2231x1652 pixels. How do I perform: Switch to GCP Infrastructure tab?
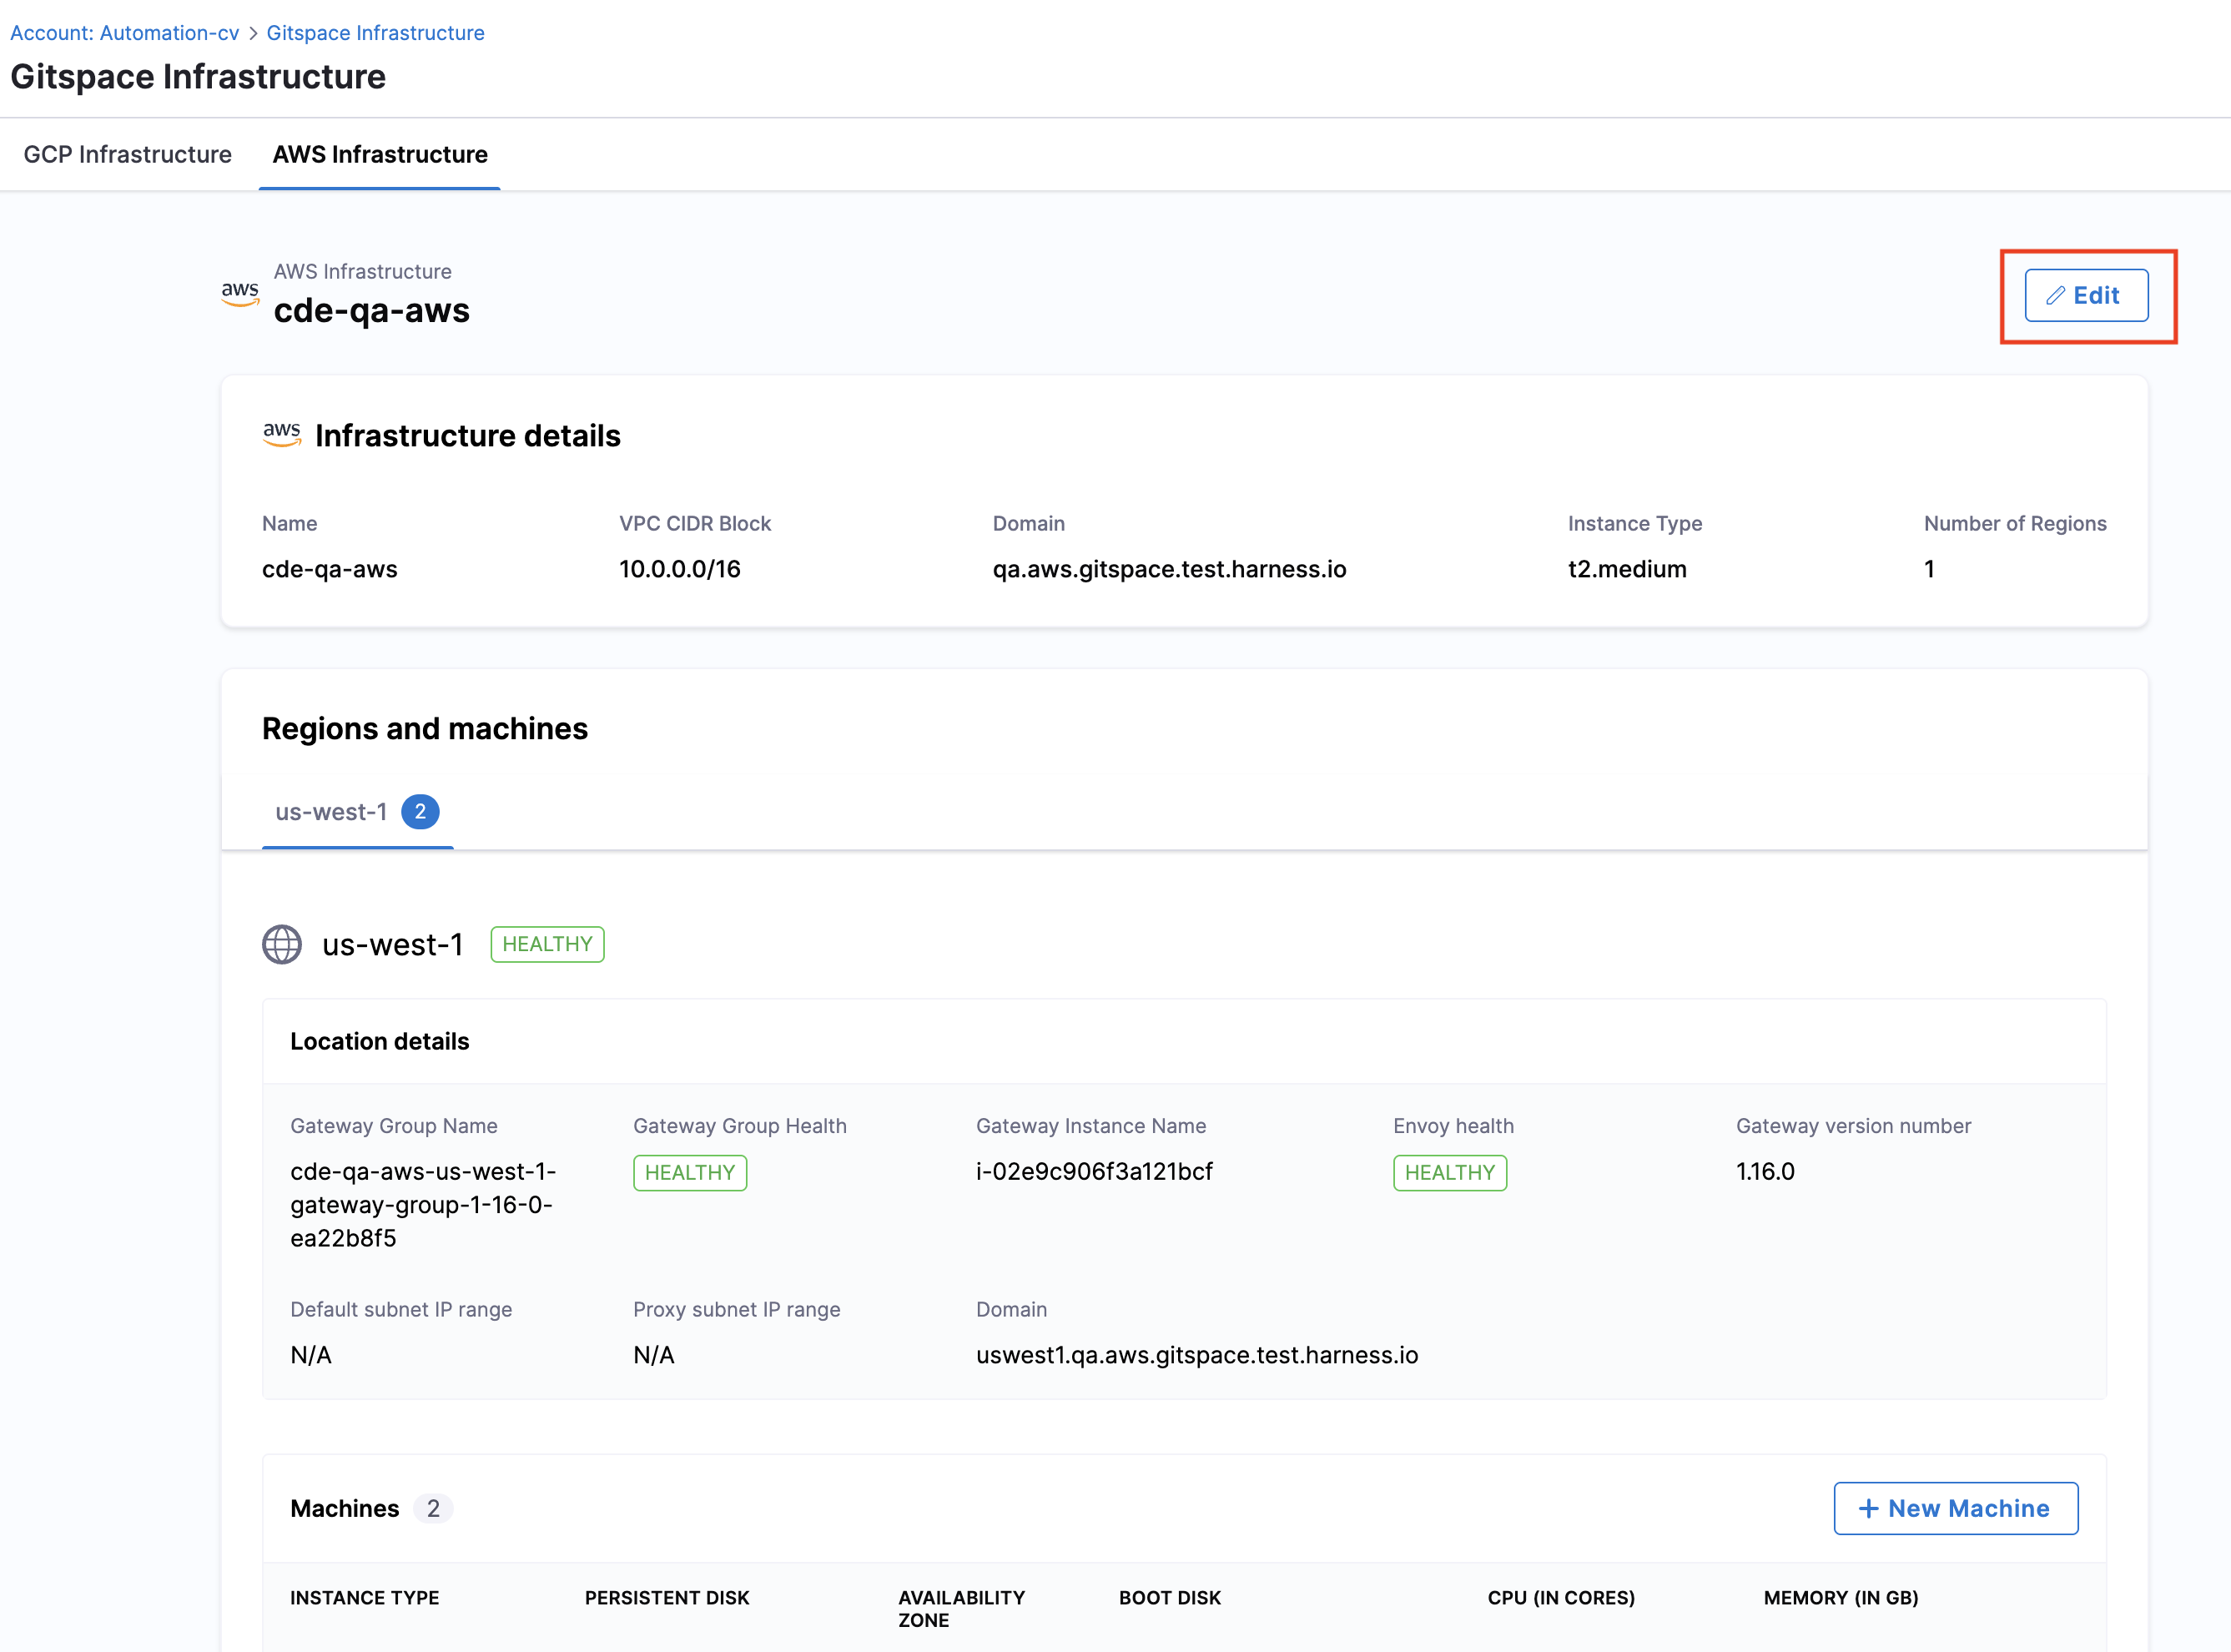tap(127, 154)
